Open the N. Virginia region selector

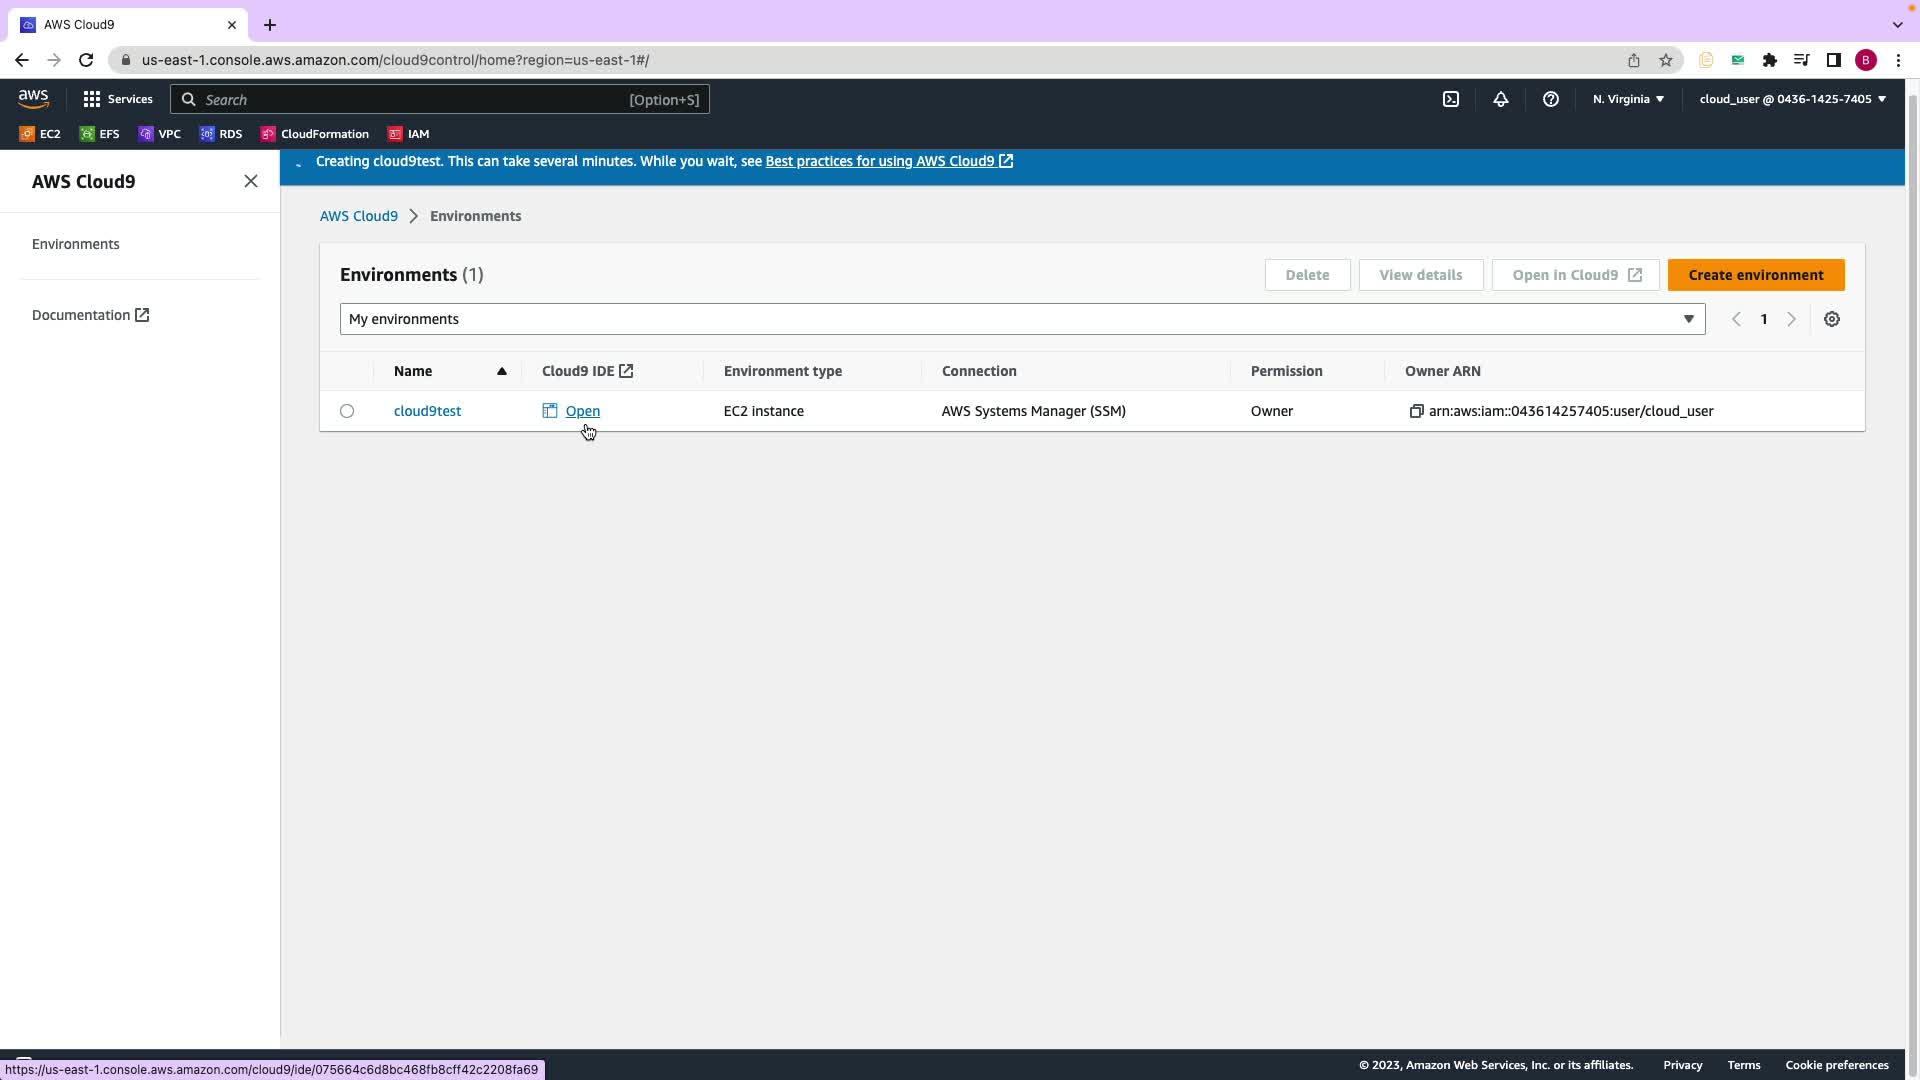click(1628, 99)
